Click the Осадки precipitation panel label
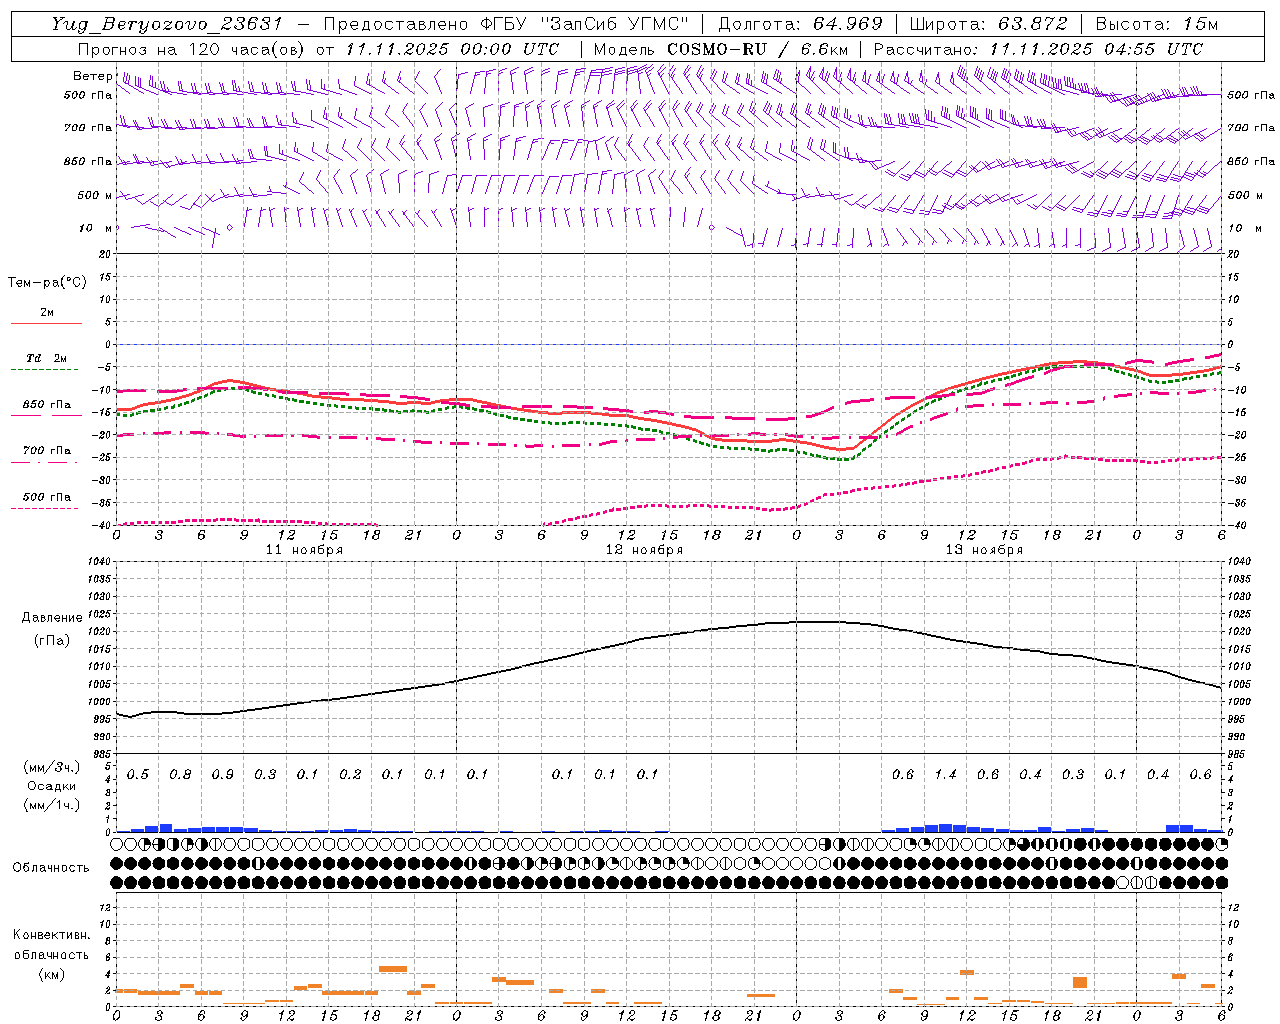The height and width of the screenshot is (1024, 1280). [x=52, y=786]
